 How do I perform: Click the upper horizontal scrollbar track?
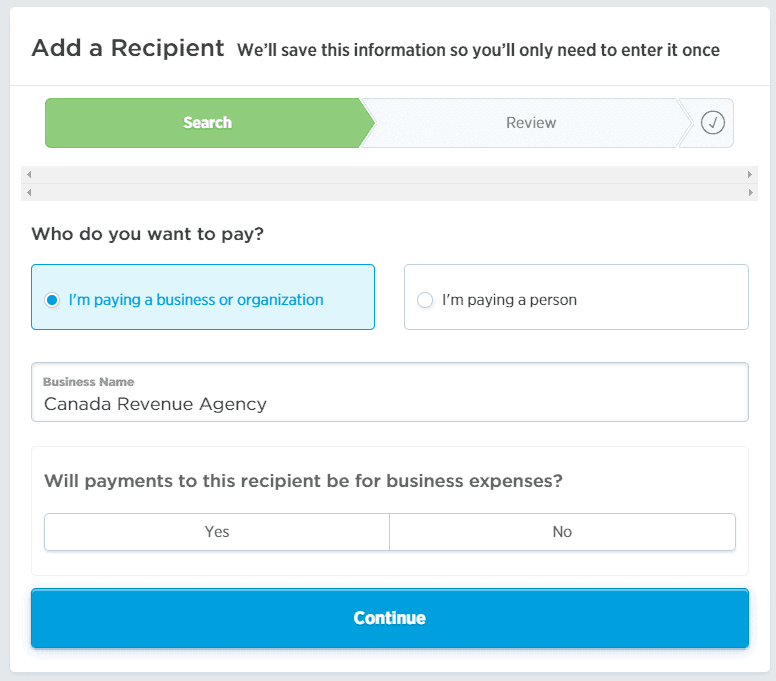tap(390, 174)
